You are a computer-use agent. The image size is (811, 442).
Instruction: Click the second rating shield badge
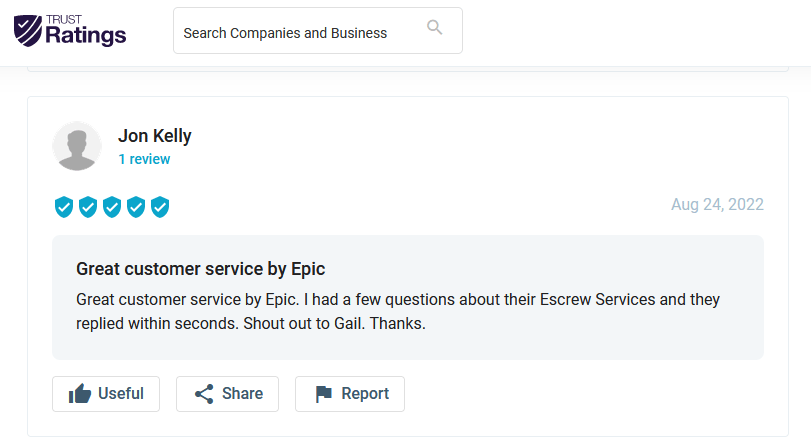click(x=88, y=207)
